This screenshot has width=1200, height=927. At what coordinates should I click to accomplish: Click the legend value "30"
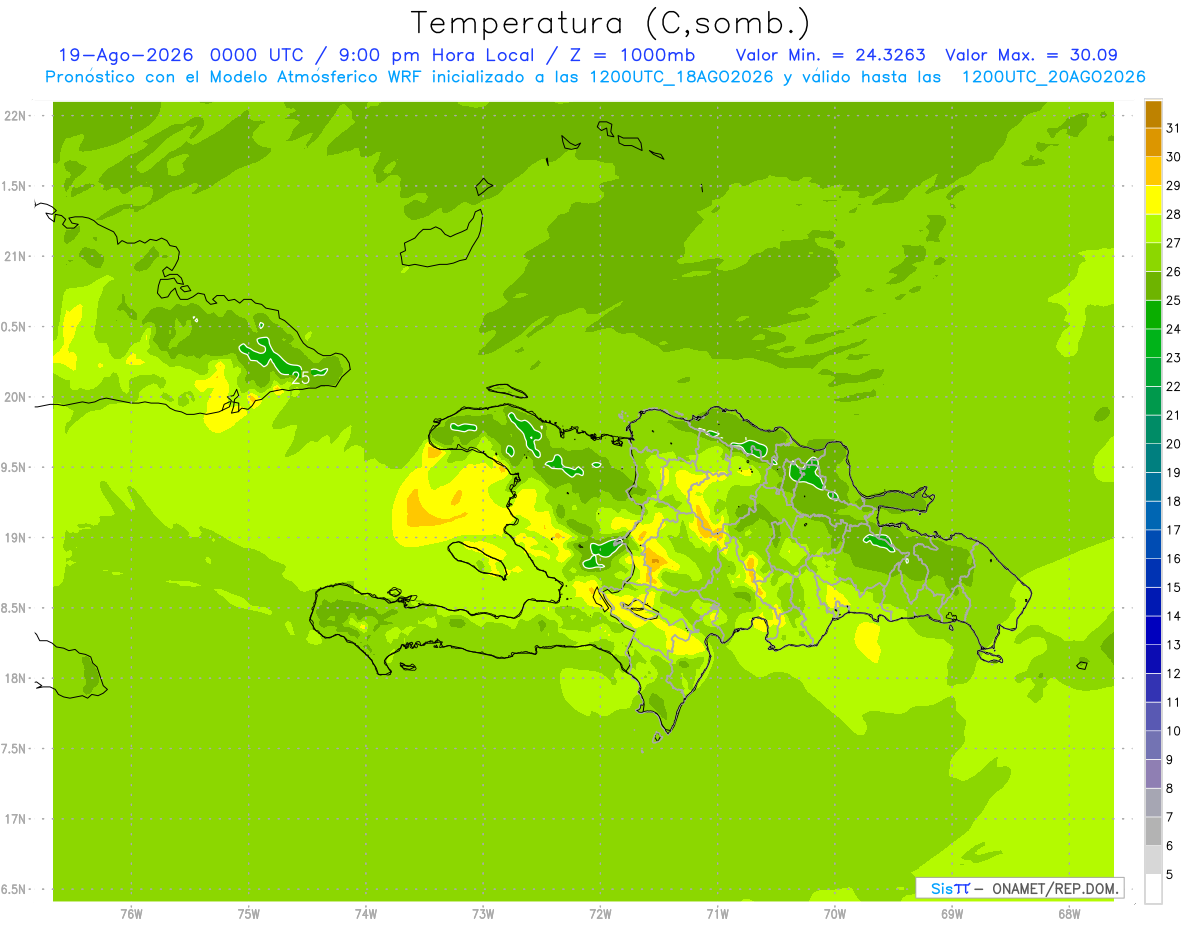coord(1174,157)
